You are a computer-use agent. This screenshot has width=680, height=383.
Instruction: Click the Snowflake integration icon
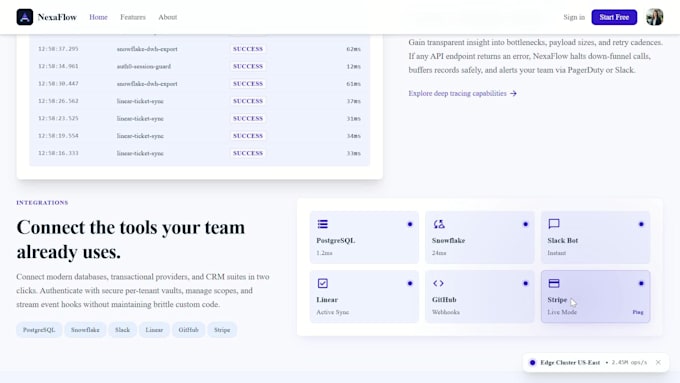[439, 224]
